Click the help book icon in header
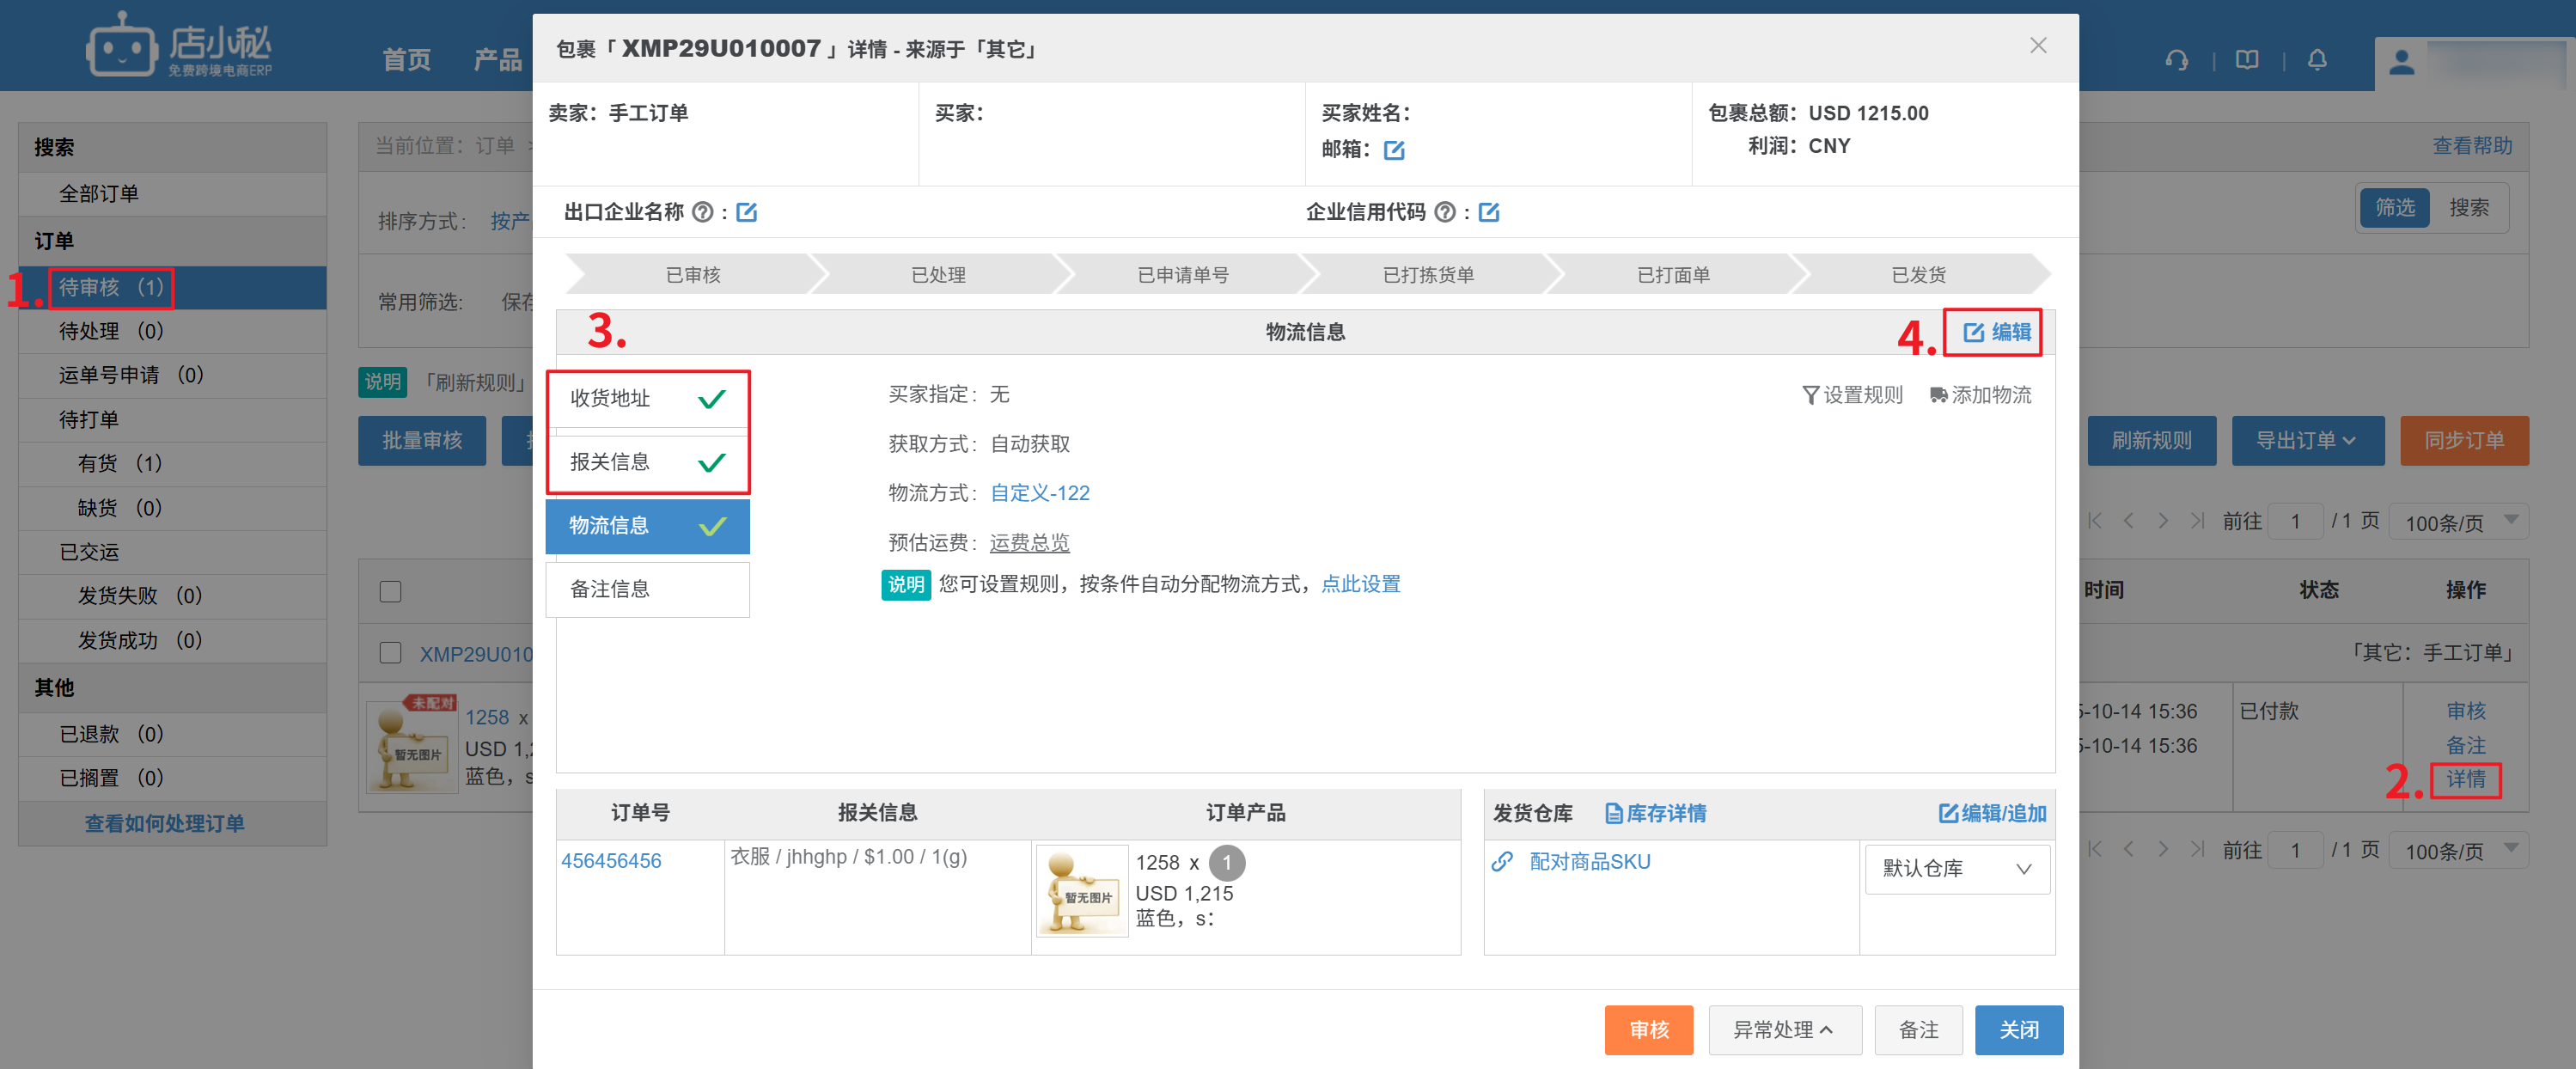 pos(2247,61)
